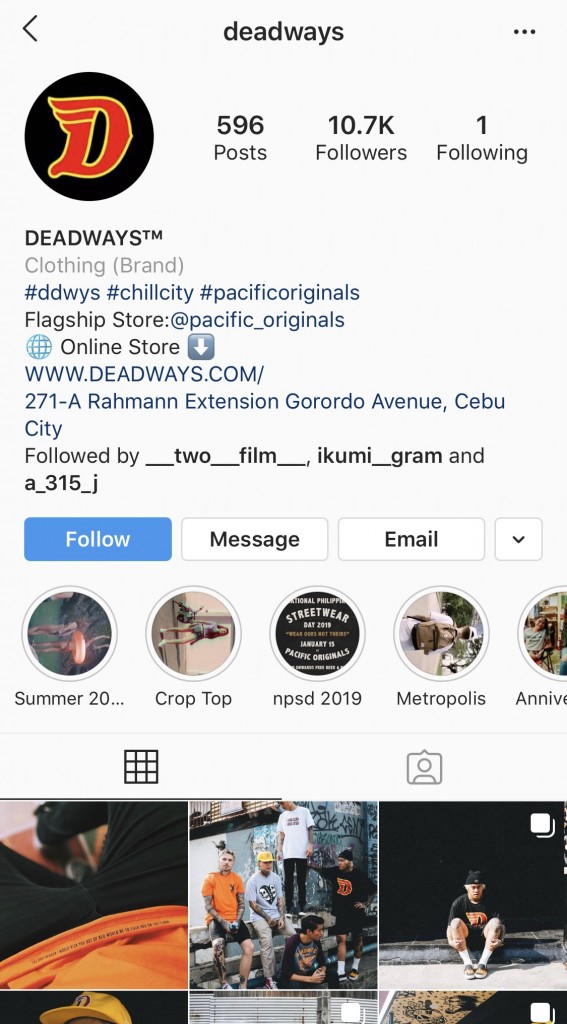
Task: Click the Message button
Action: tap(255, 539)
